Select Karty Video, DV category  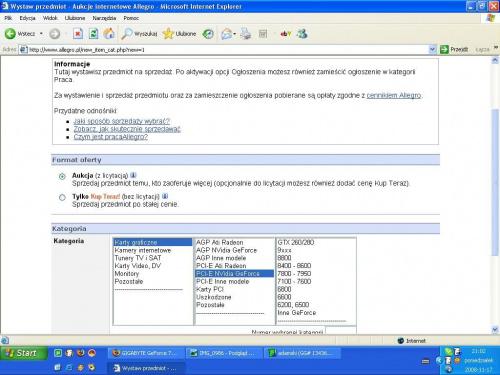tap(153, 266)
